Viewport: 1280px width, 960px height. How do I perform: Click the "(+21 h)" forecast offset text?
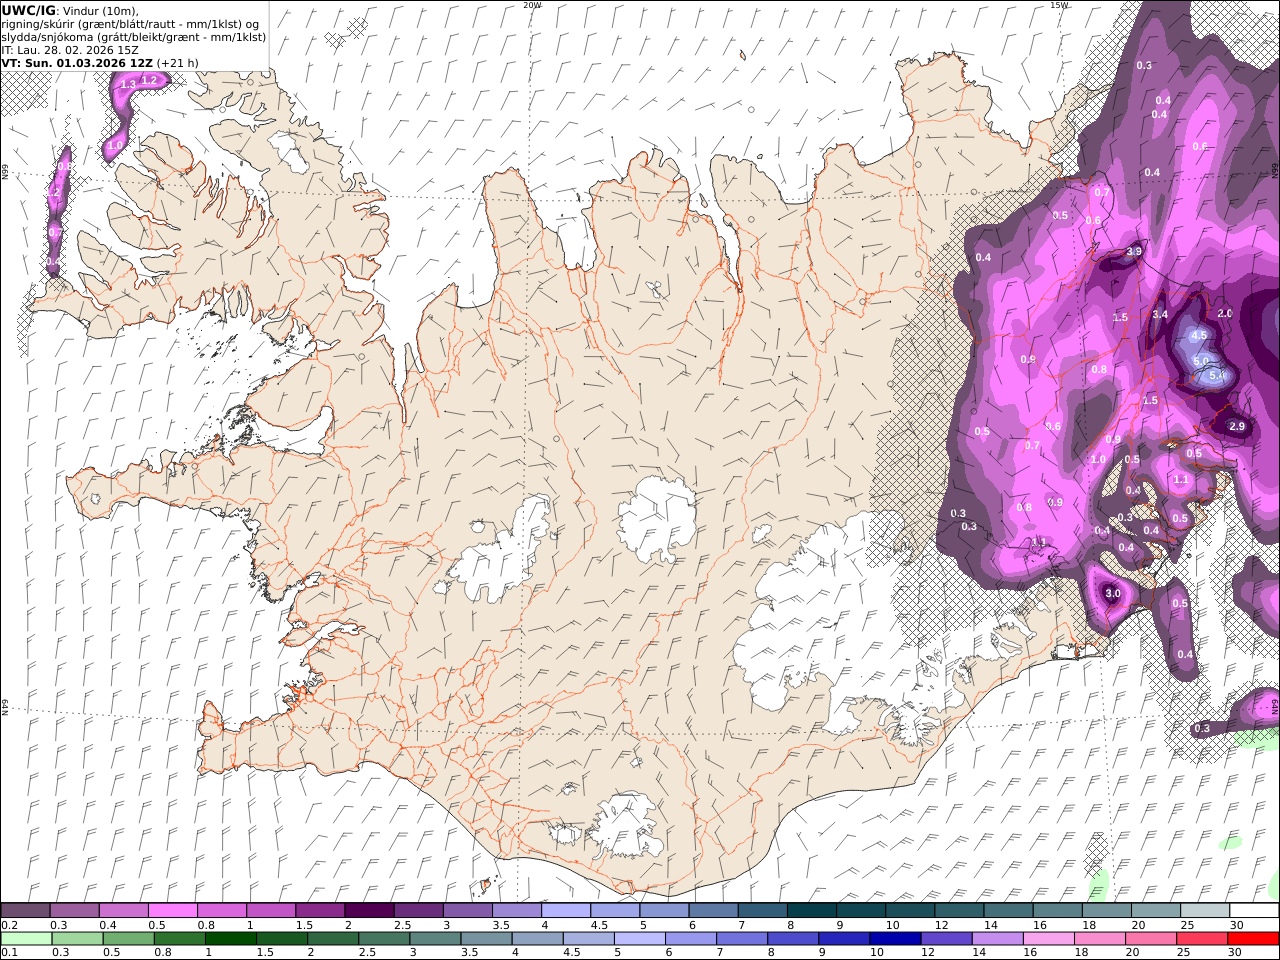(178, 62)
